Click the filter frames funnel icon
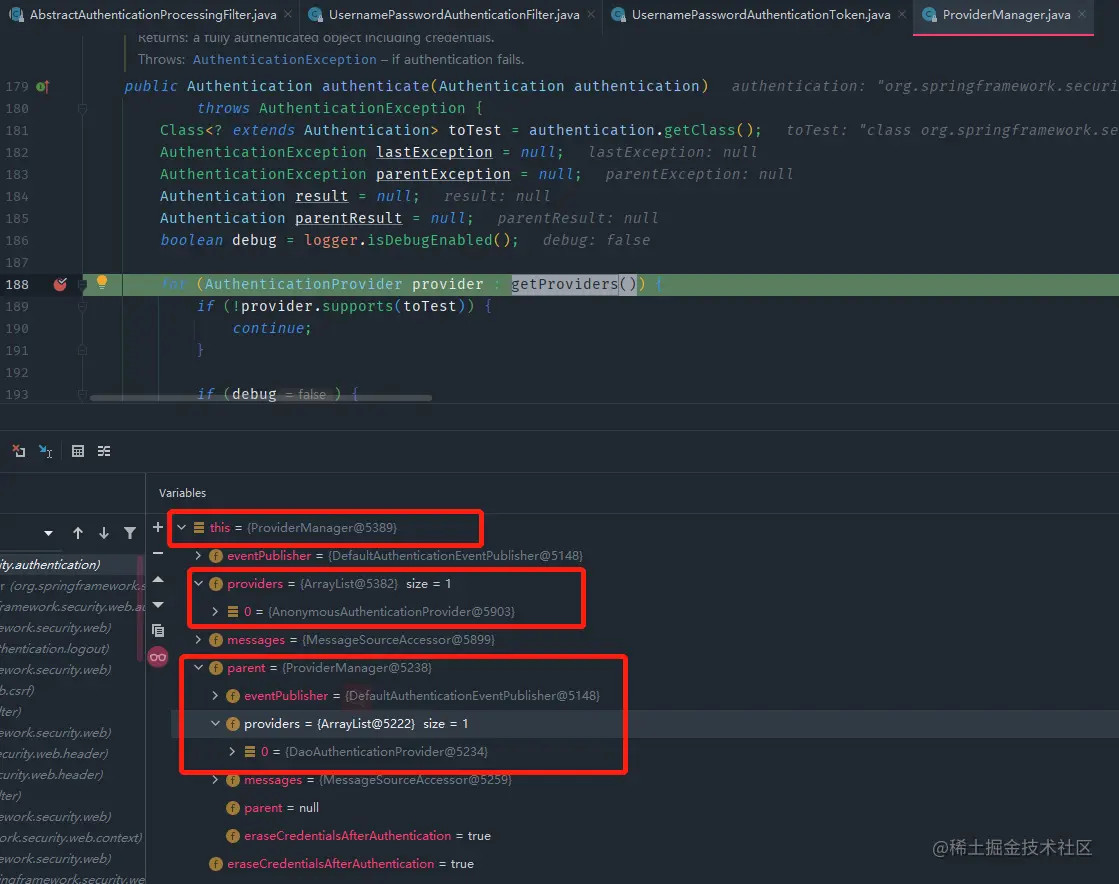Image resolution: width=1119 pixels, height=884 pixels. click(130, 533)
